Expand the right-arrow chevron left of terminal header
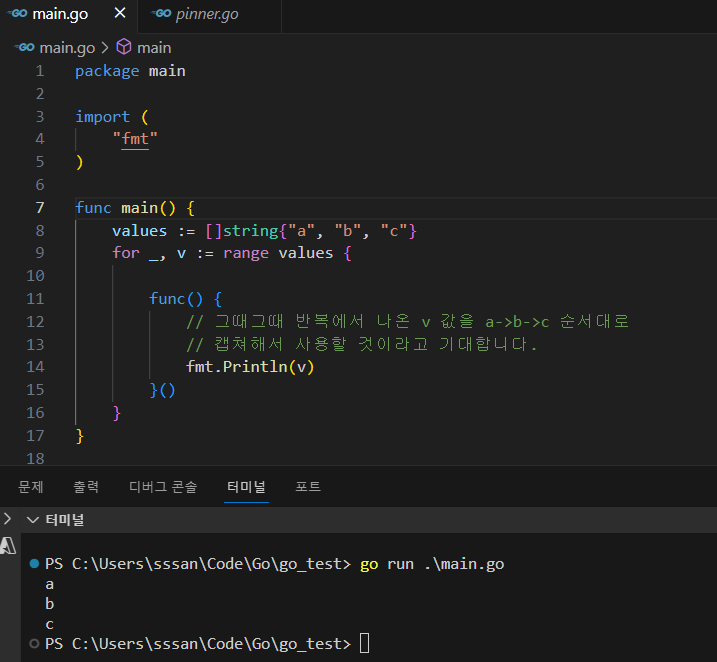This screenshot has width=717, height=662. click(8, 519)
